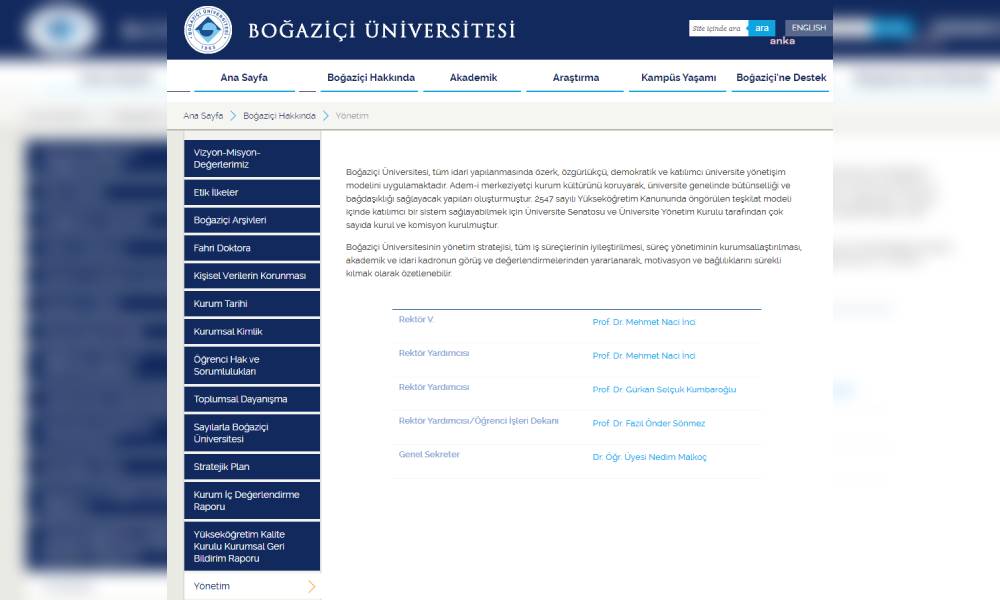Screen dimensions: 1000x600
Task: Open the Kampüs Yaşamı navigation tab
Action: coord(678,78)
